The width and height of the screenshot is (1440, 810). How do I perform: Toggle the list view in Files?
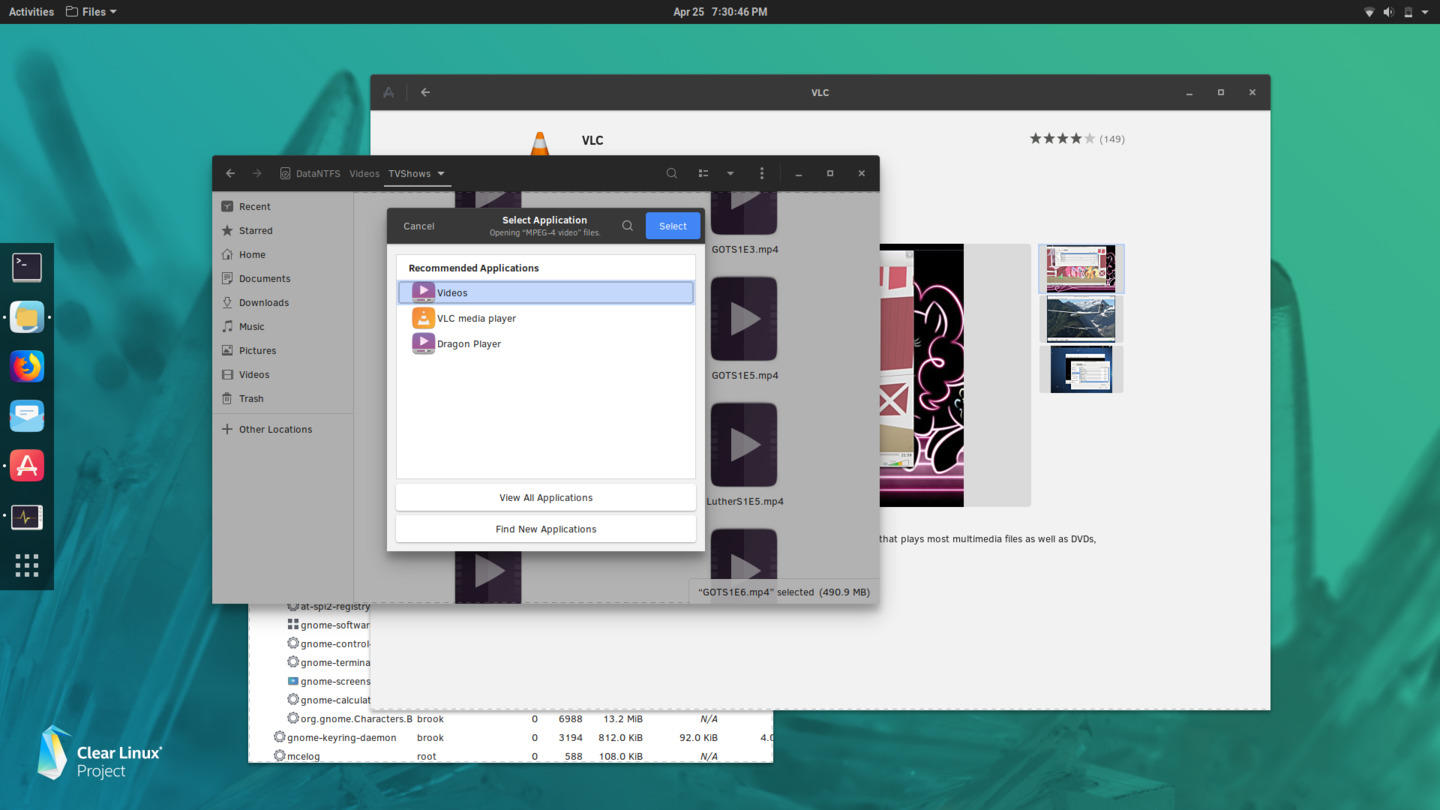click(x=703, y=173)
